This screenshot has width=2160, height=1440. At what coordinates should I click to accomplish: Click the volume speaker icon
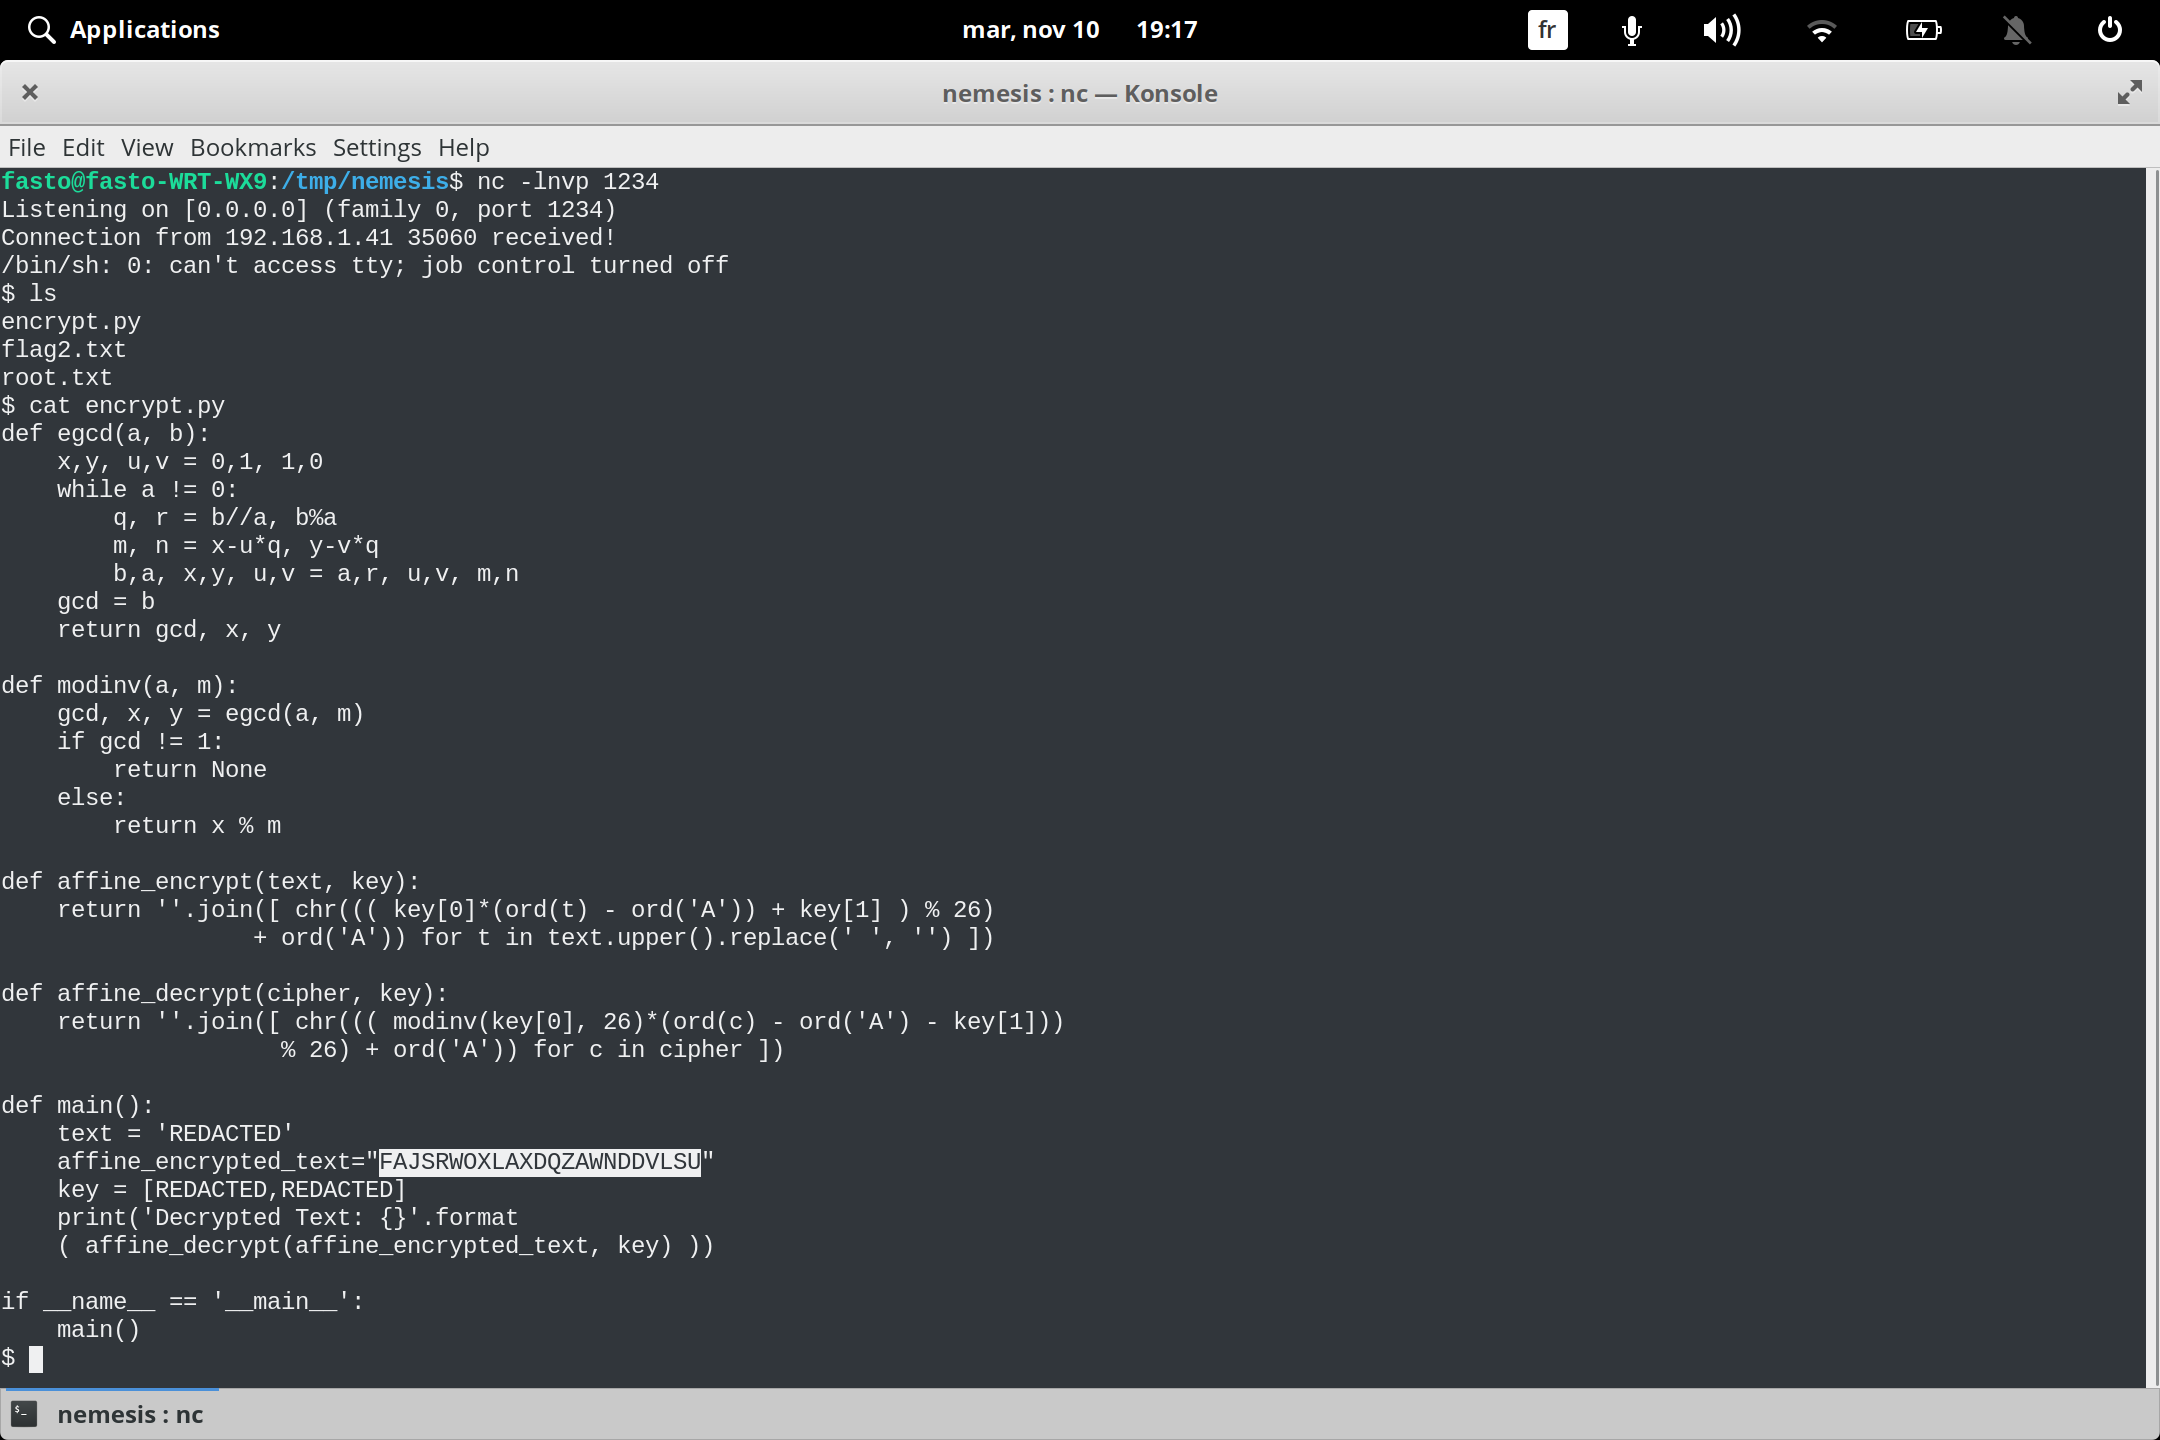click(x=1722, y=30)
